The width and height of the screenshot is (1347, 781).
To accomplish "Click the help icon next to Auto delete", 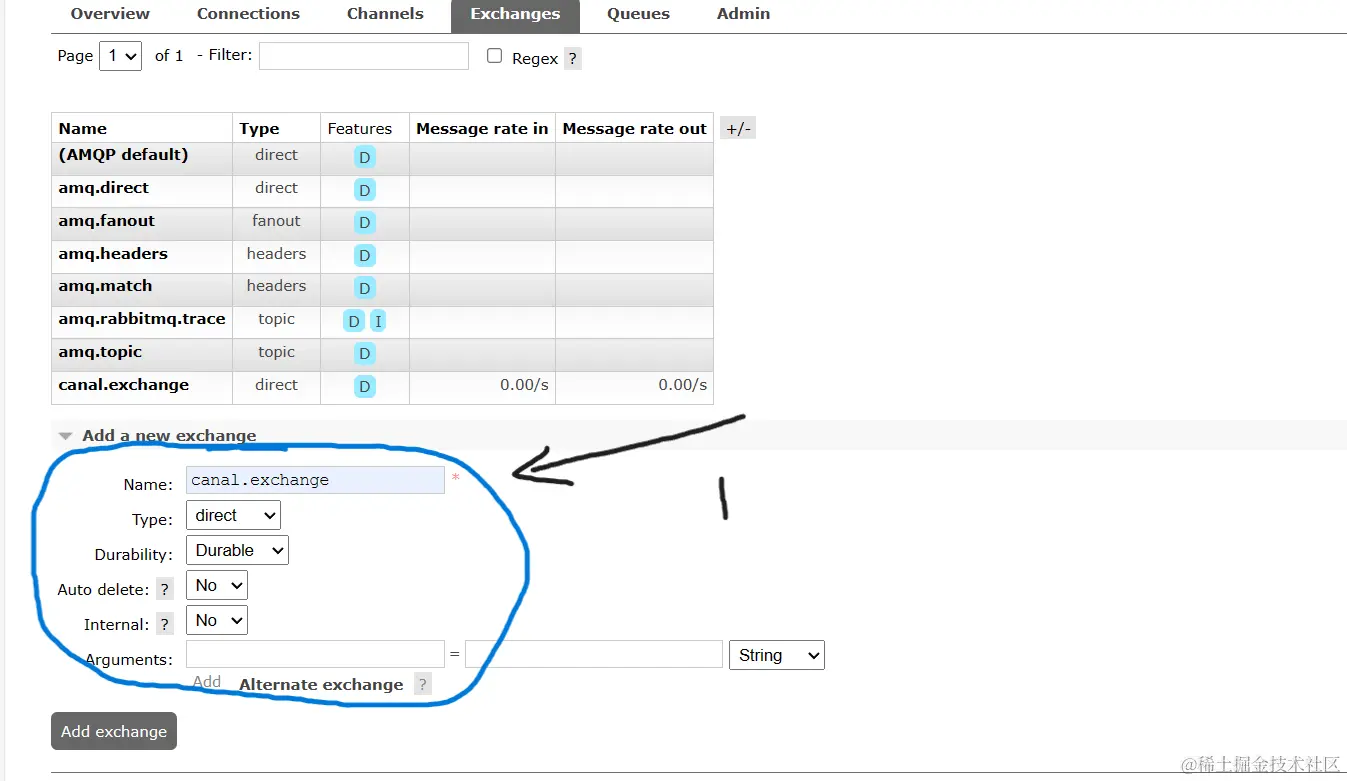I will [x=164, y=589].
